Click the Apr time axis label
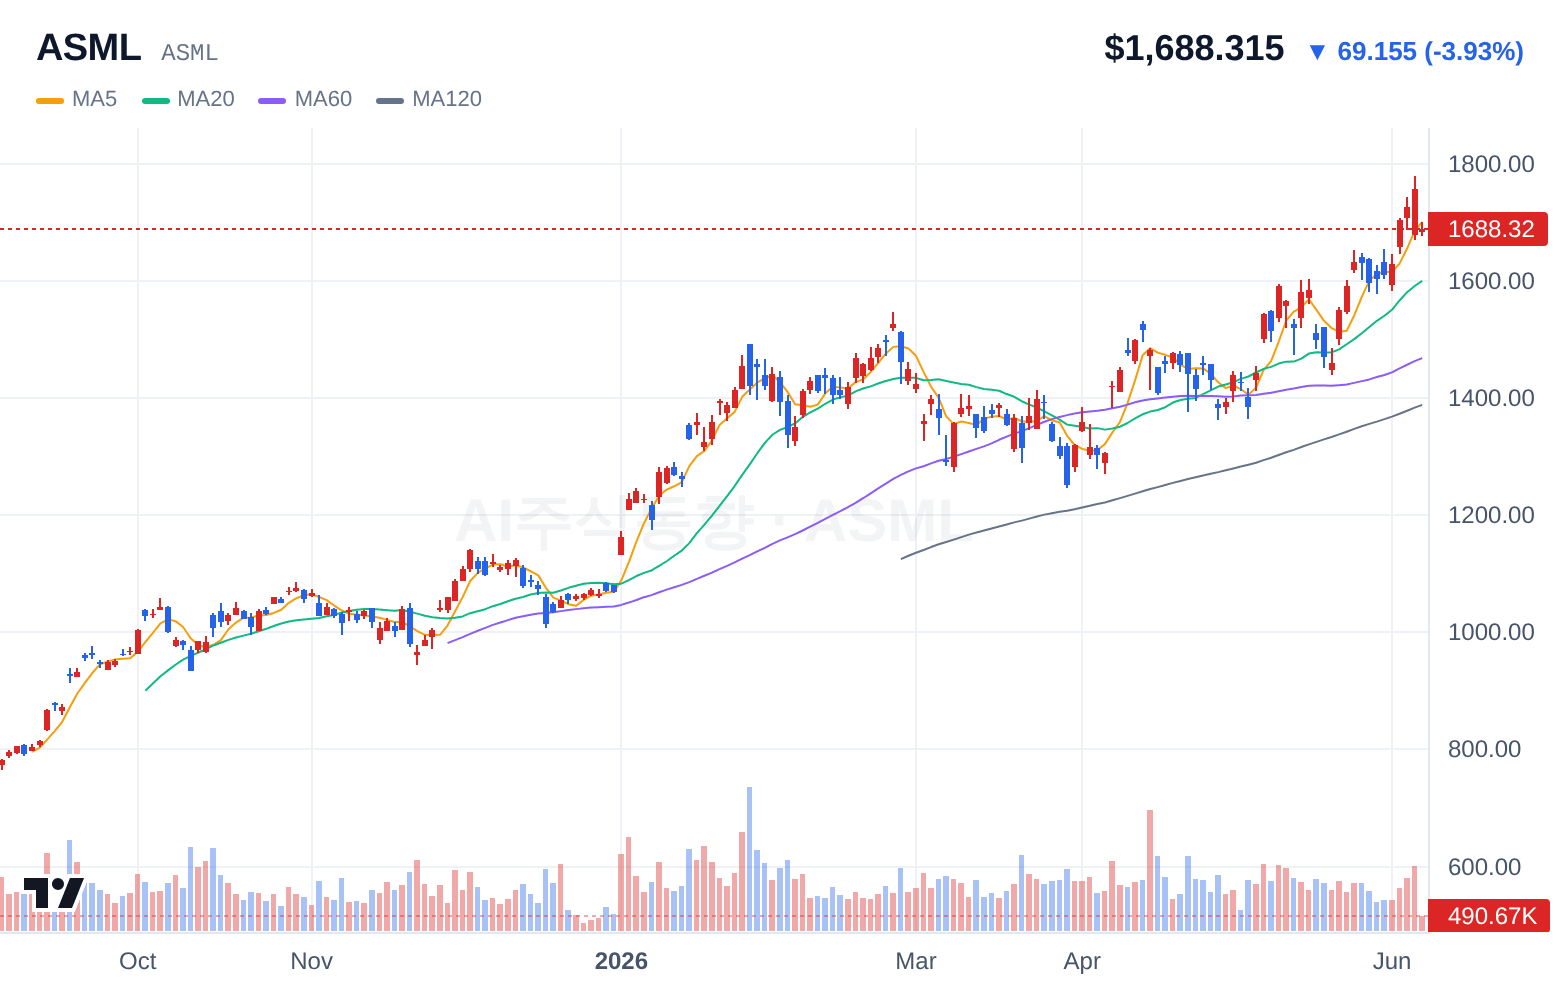 [1082, 961]
